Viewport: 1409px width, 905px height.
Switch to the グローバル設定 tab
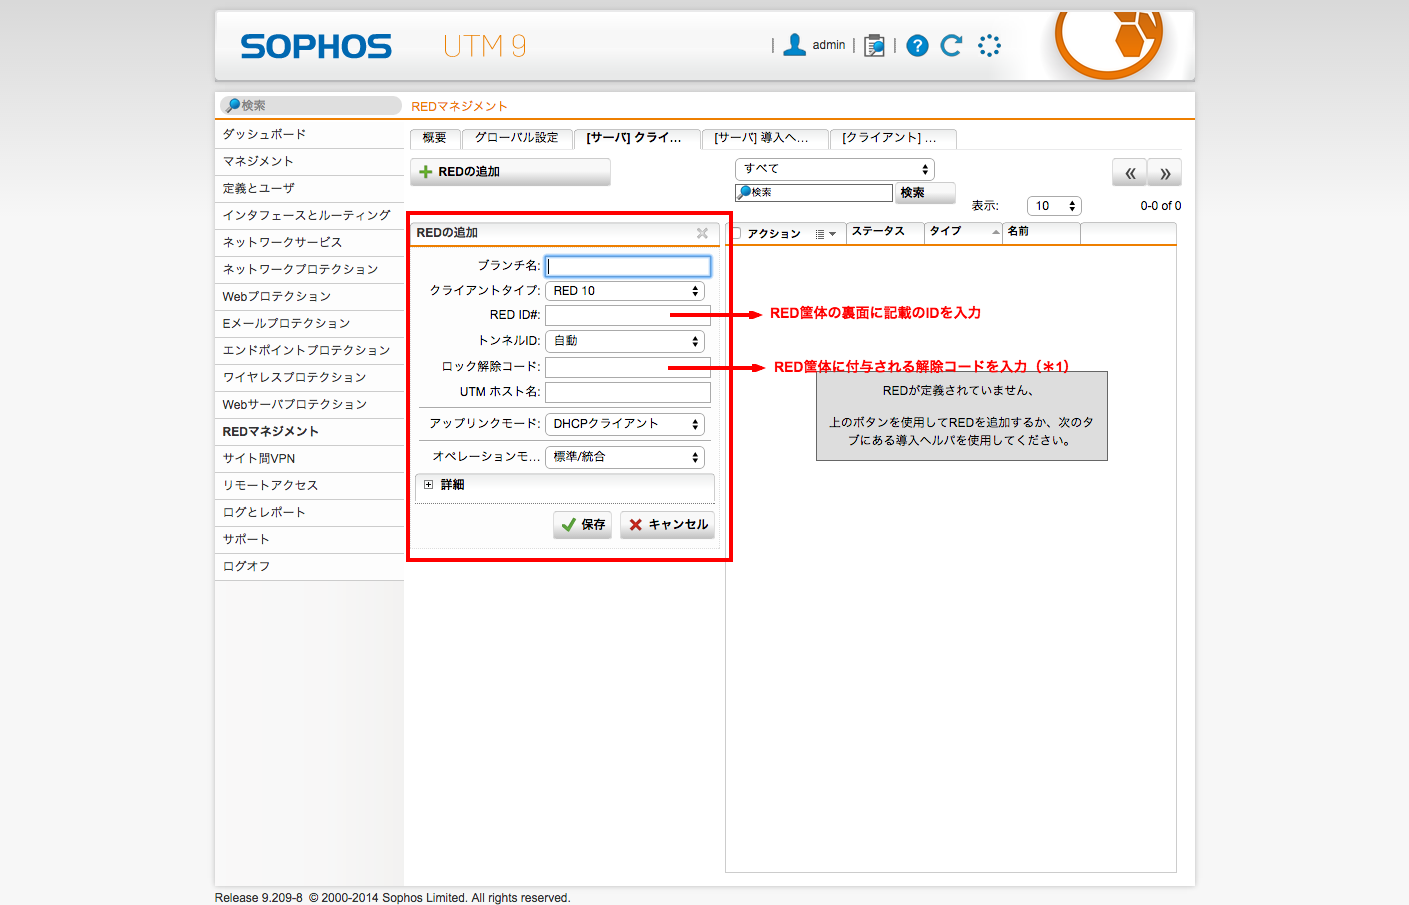point(517,138)
